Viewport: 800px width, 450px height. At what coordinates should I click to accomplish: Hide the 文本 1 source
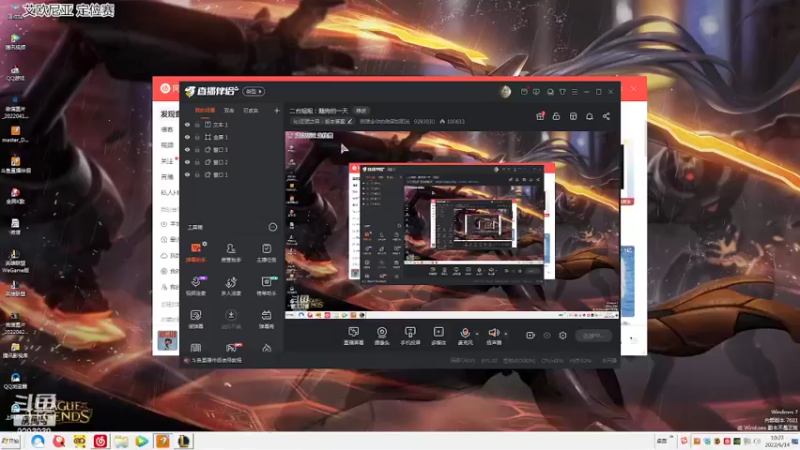pos(187,124)
